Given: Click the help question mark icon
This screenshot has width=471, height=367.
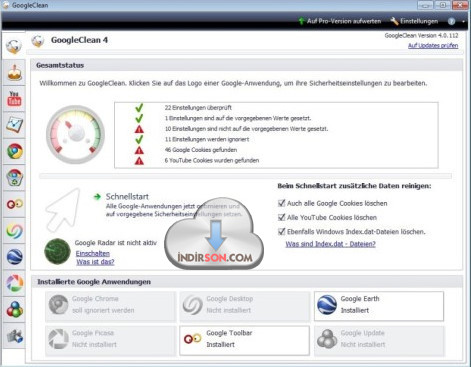Looking at the screenshot, I should [x=451, y=21].
